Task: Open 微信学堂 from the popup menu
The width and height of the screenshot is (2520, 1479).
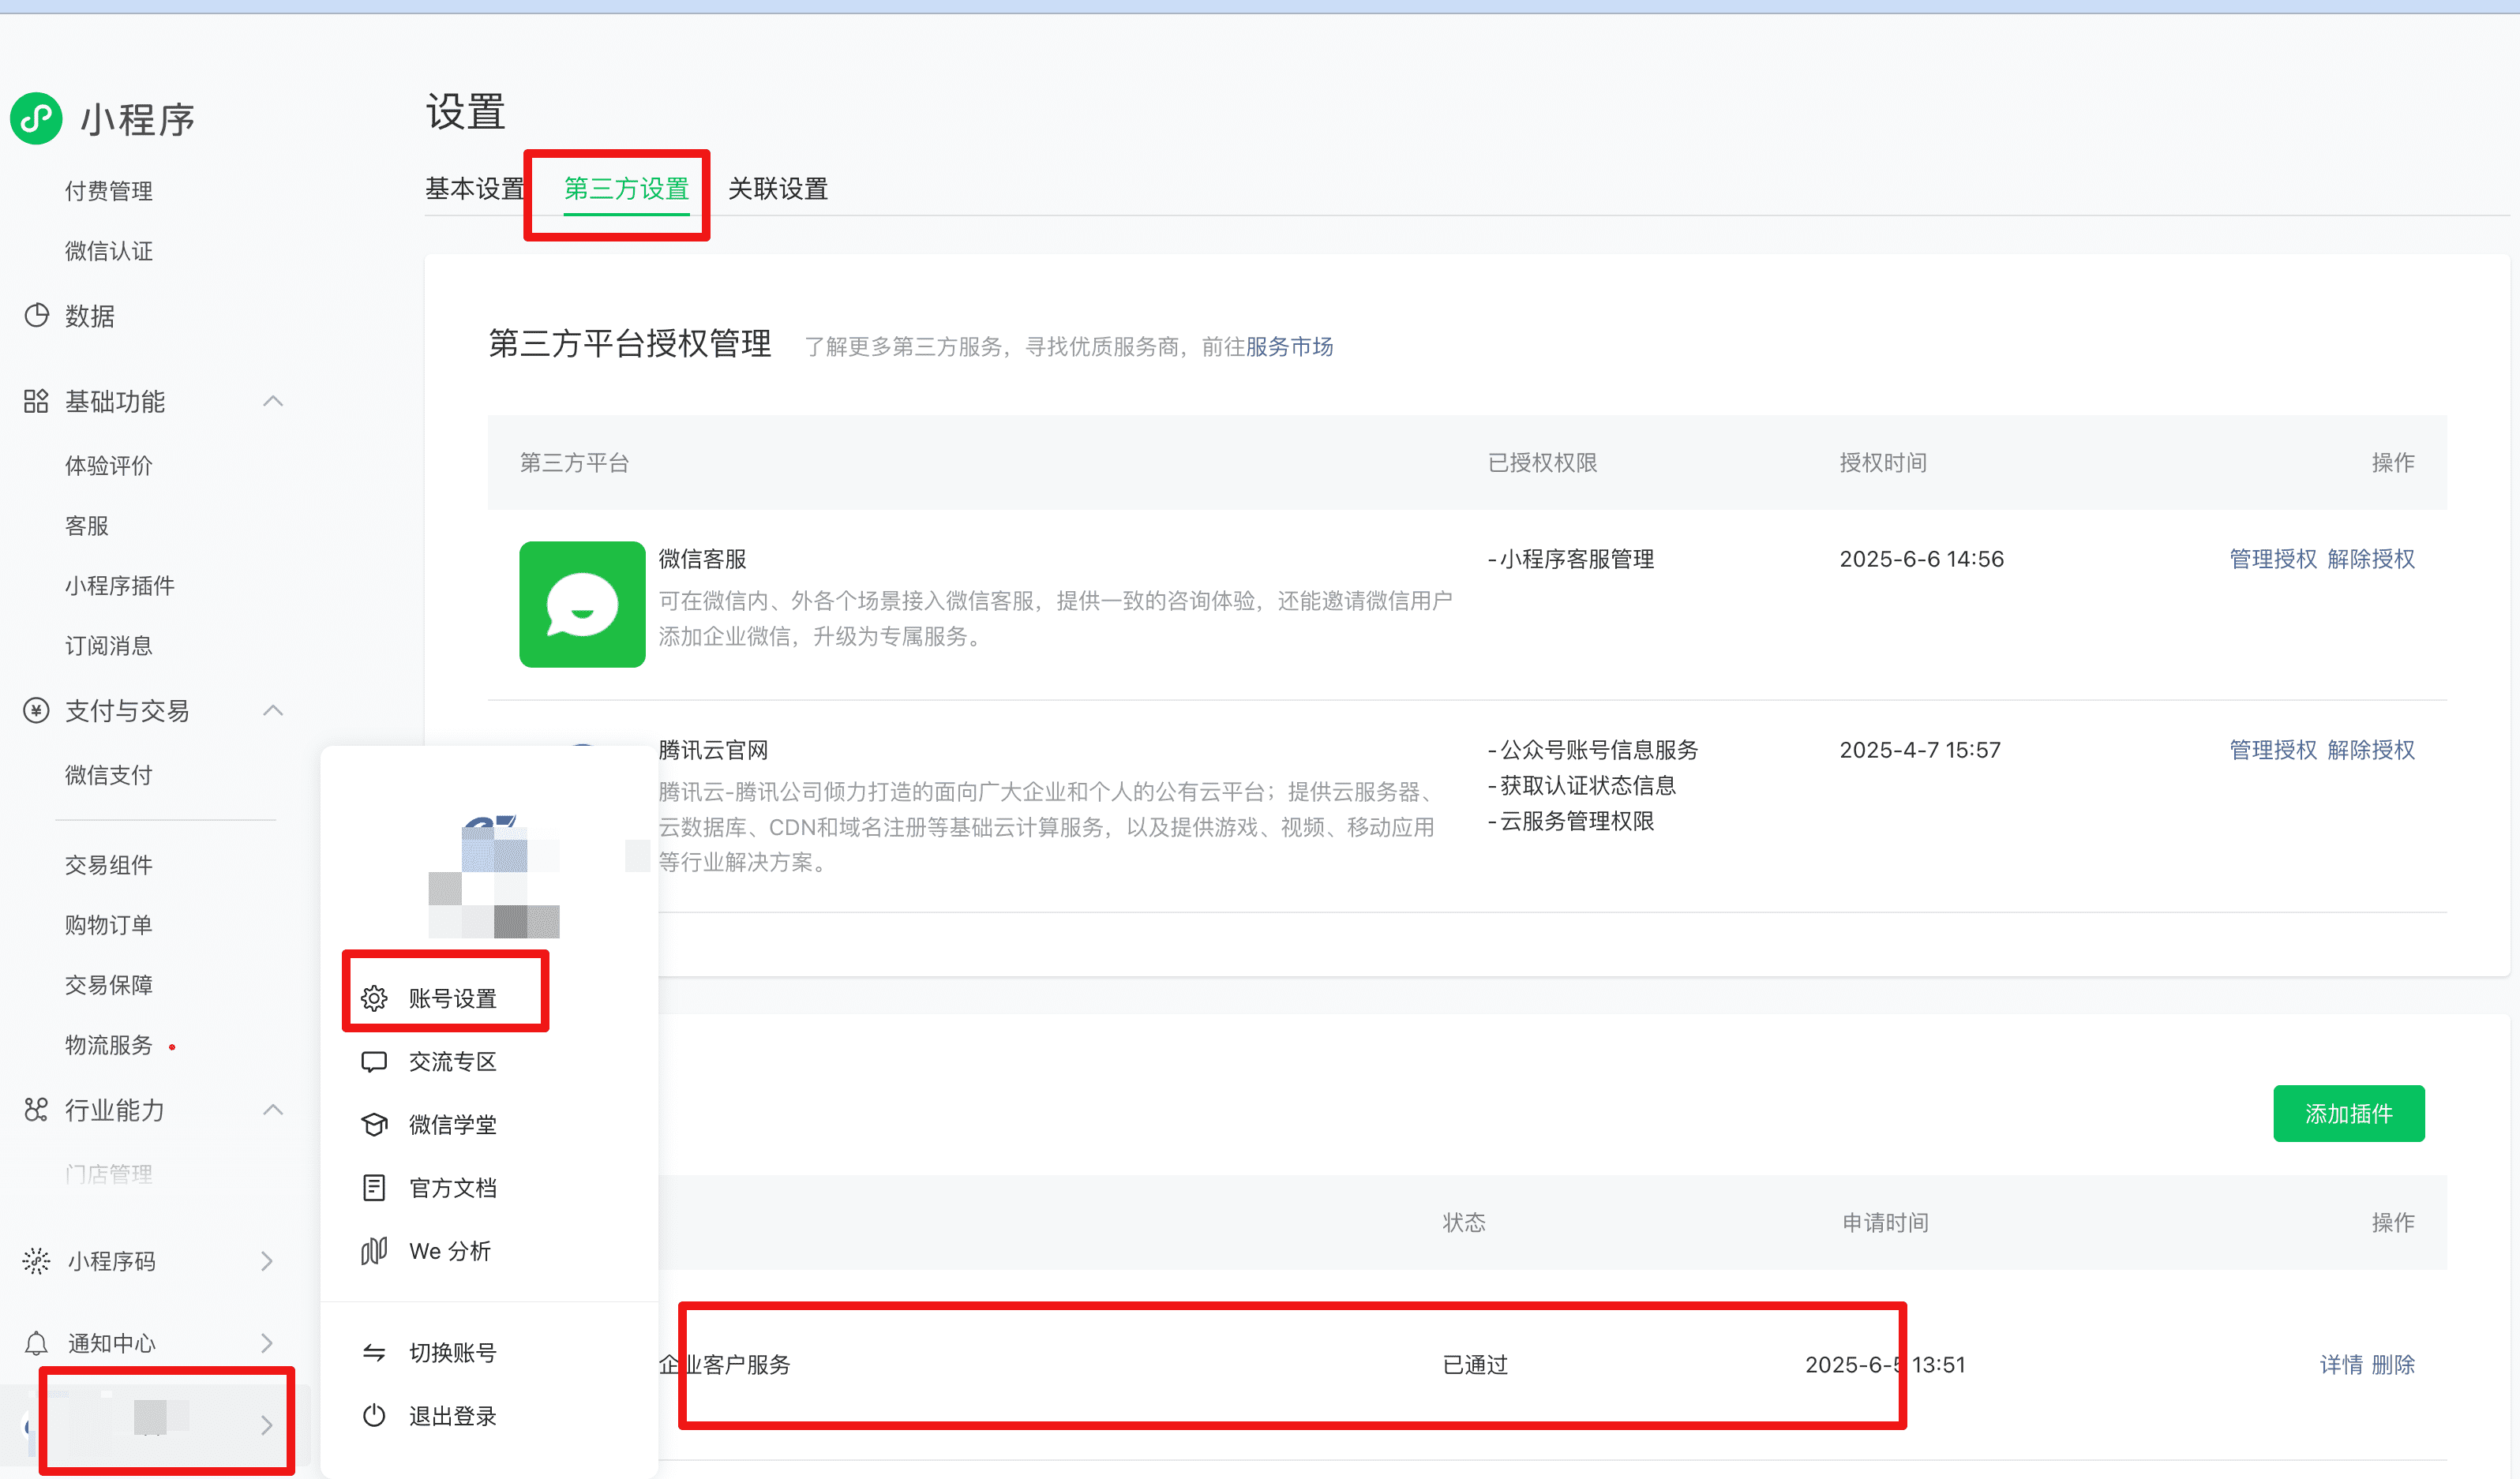Action: click(x=453, y=1125)
